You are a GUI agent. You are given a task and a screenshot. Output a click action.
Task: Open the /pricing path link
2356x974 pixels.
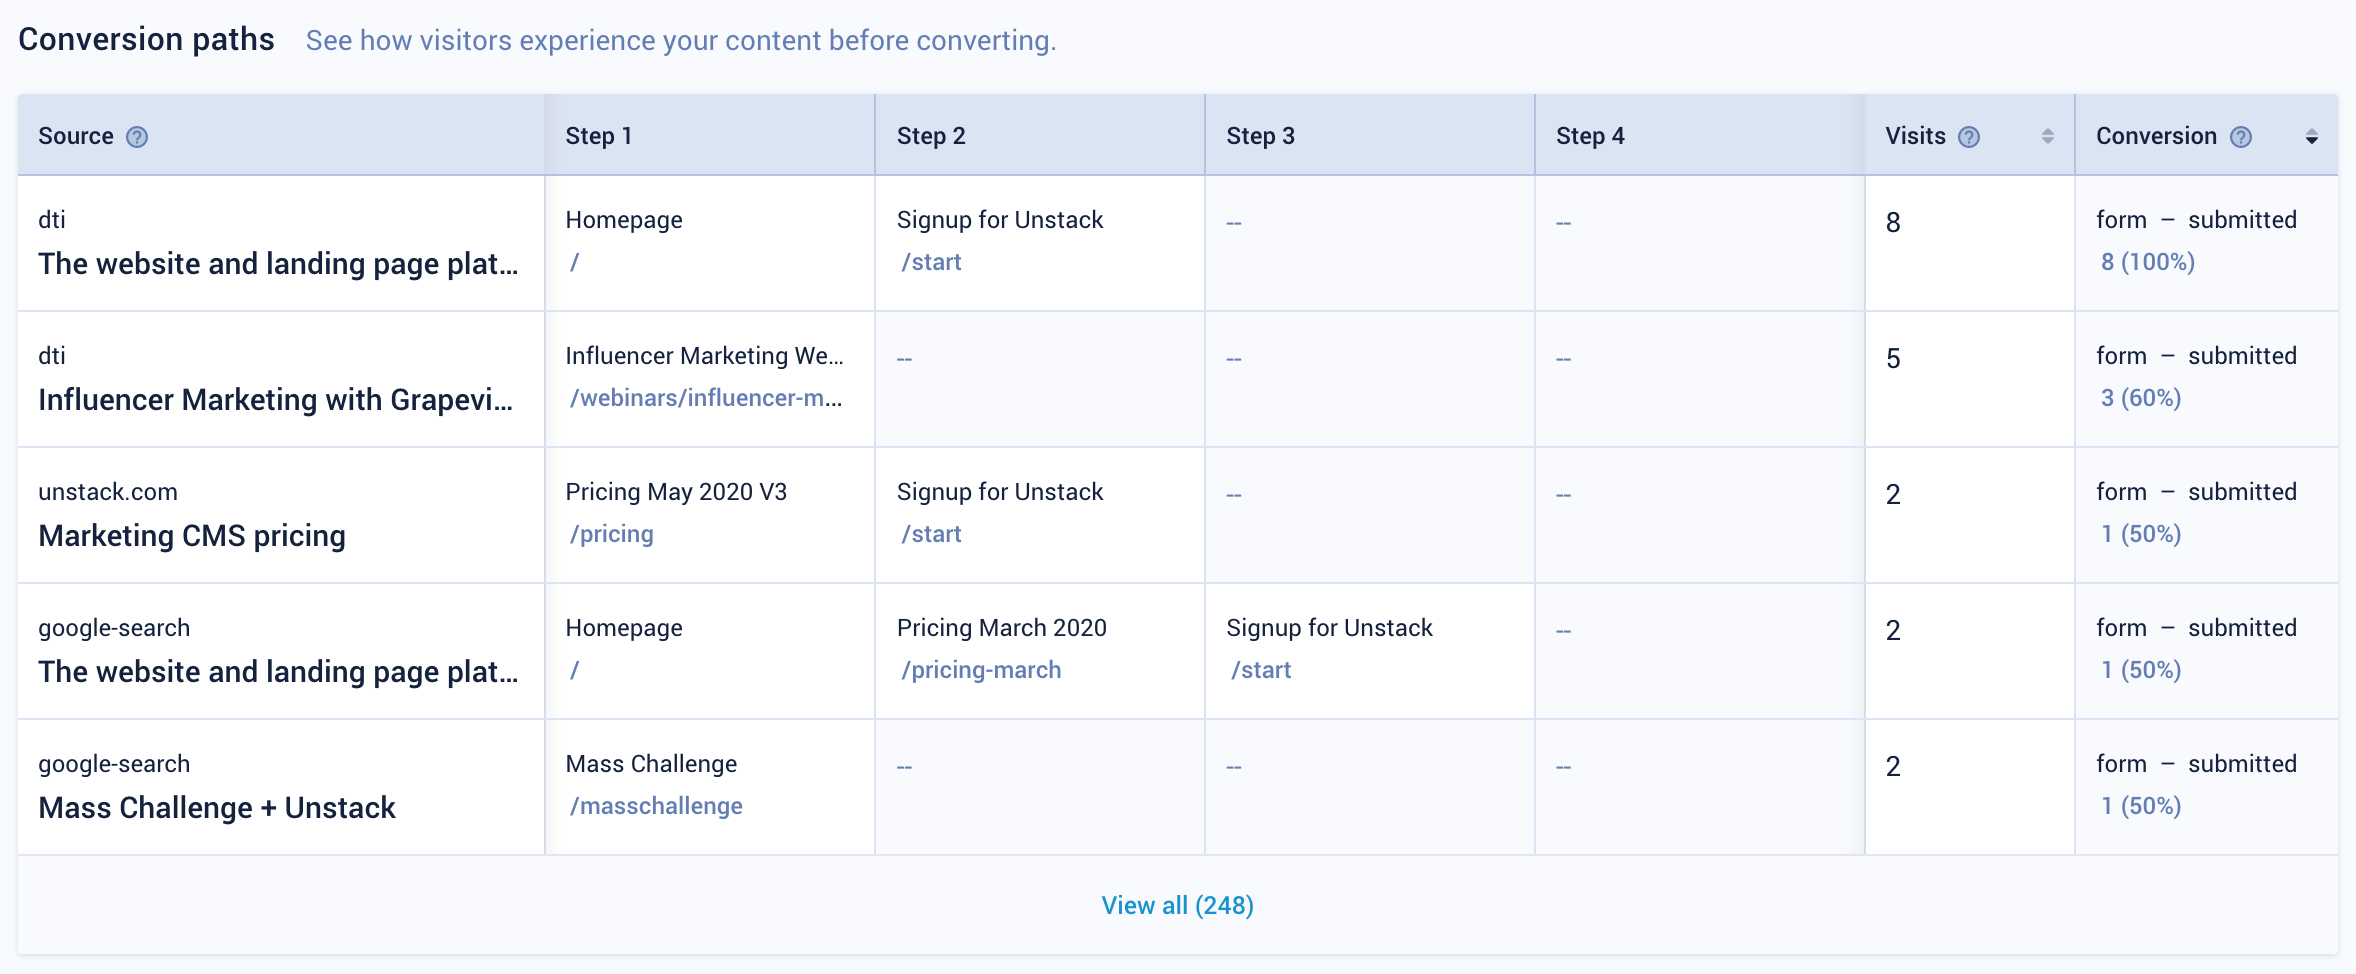point(611,534)
